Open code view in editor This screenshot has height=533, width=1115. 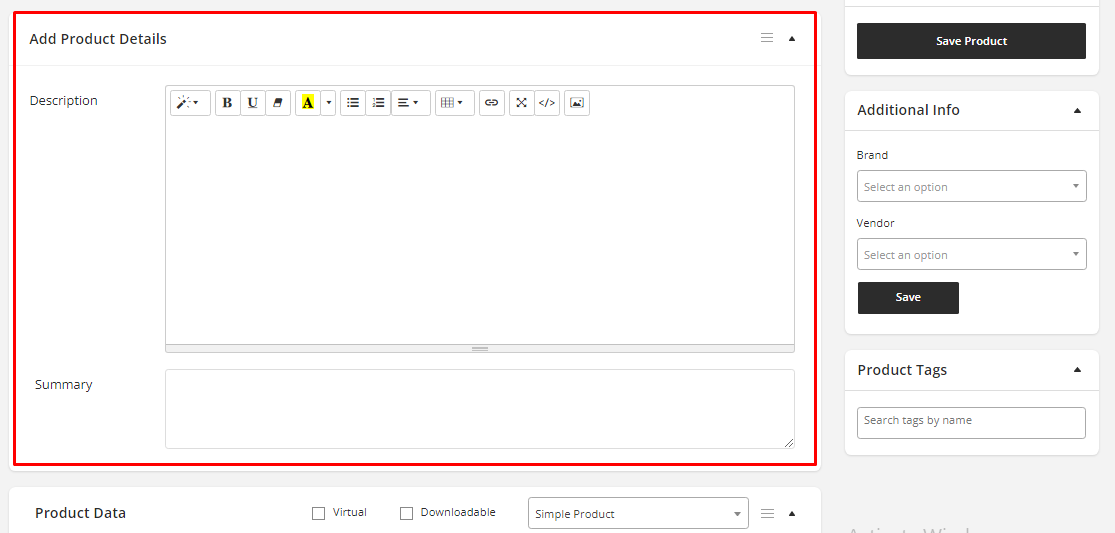tap(547, 103)
